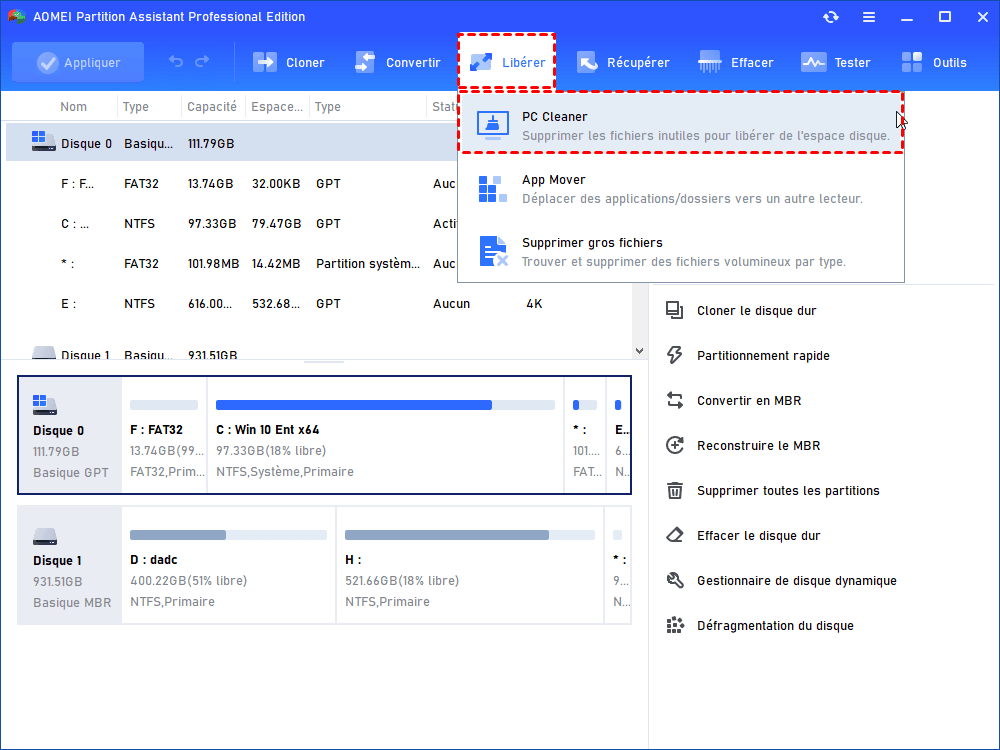
Task: Select C: NTFS 97.33GB partition row
Action: point(232,224)
